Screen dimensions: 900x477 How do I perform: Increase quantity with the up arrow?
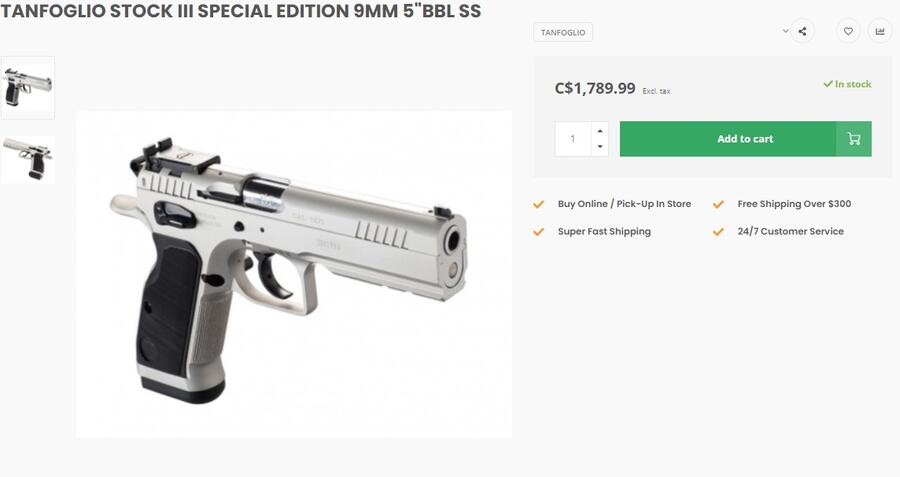point(599,131)
